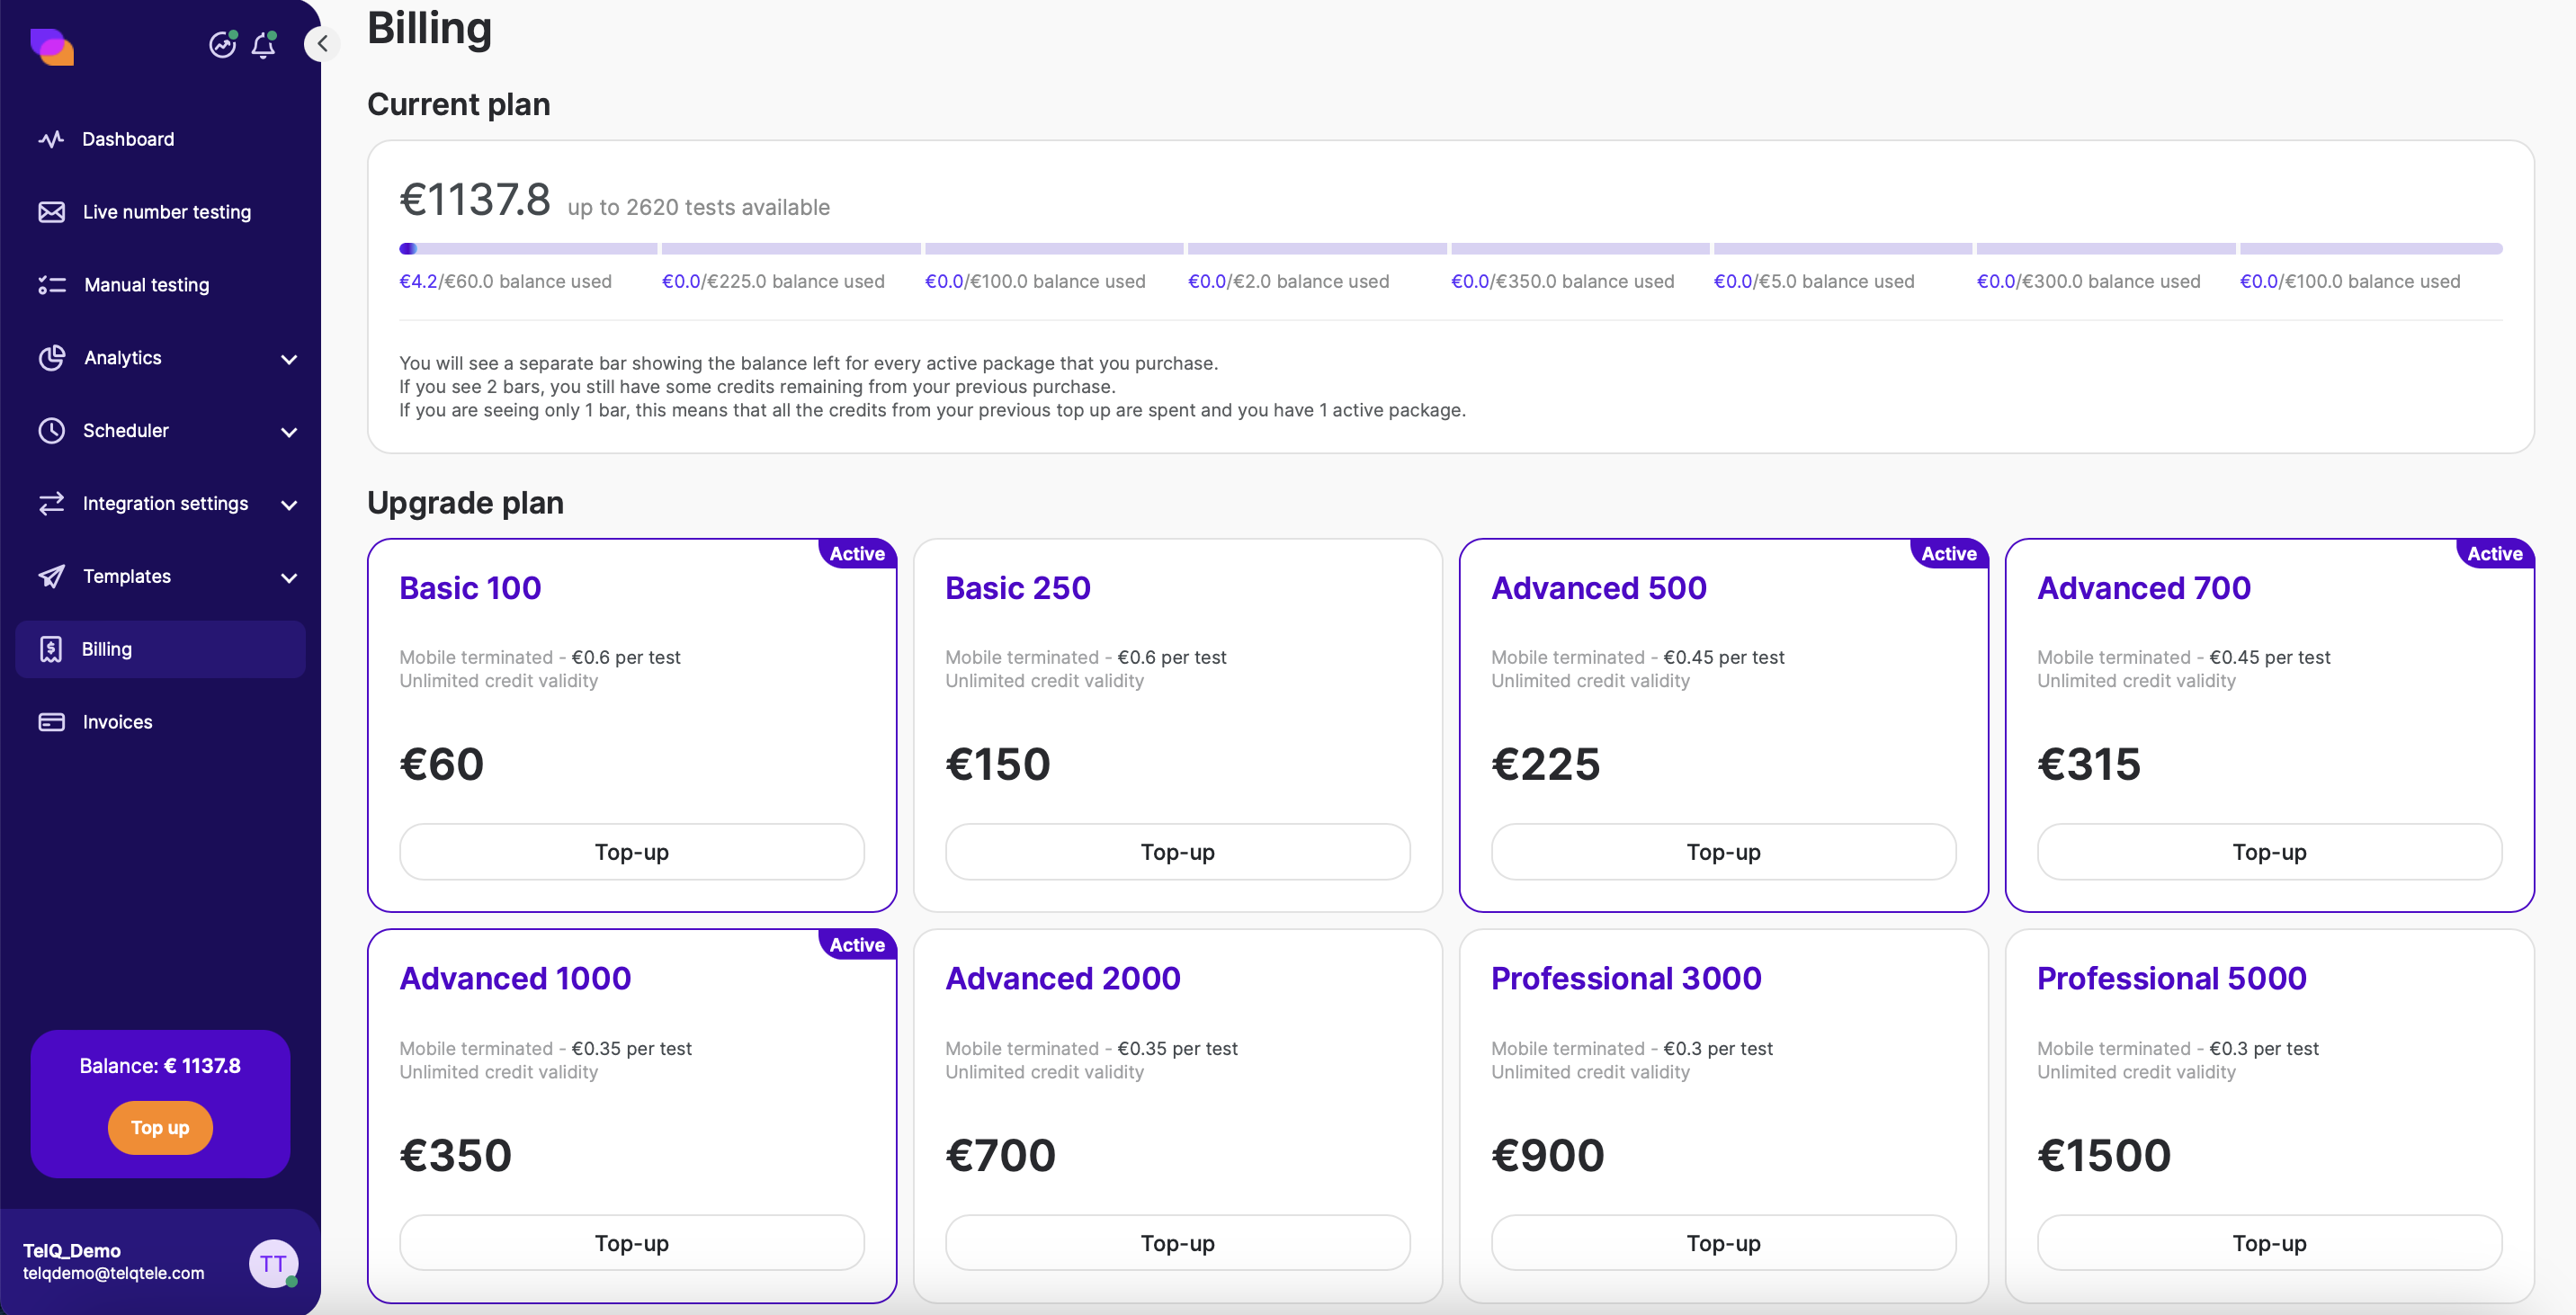This screenshot has width=2576, height=1315.
Task: Click the Dashboard pulse icon
Action: click(x=51, y=139)
